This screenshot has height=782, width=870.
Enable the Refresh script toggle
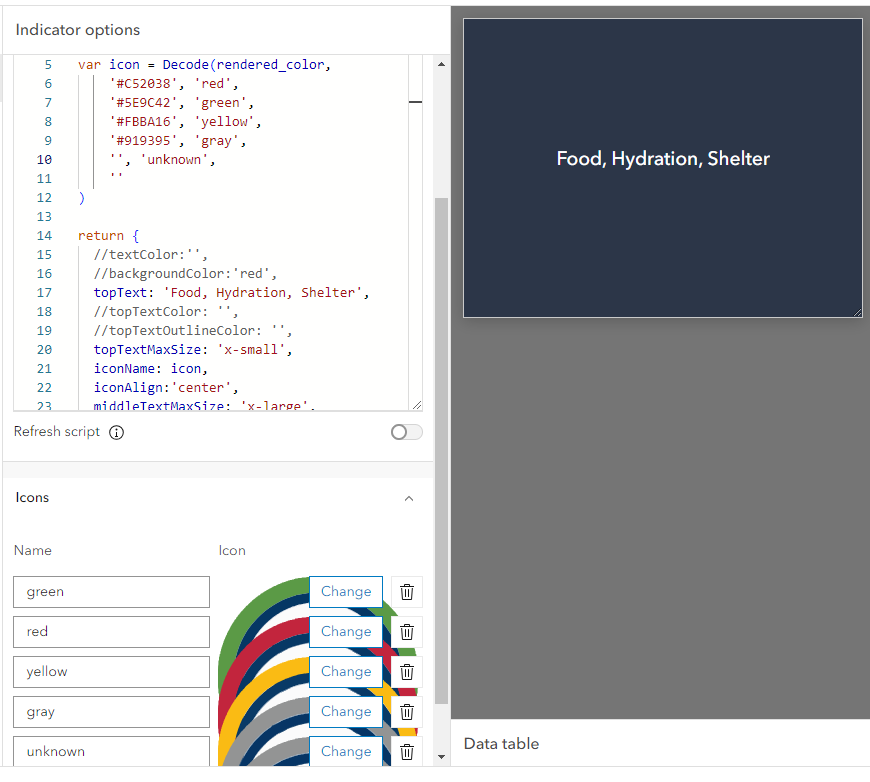coord(406,431)
